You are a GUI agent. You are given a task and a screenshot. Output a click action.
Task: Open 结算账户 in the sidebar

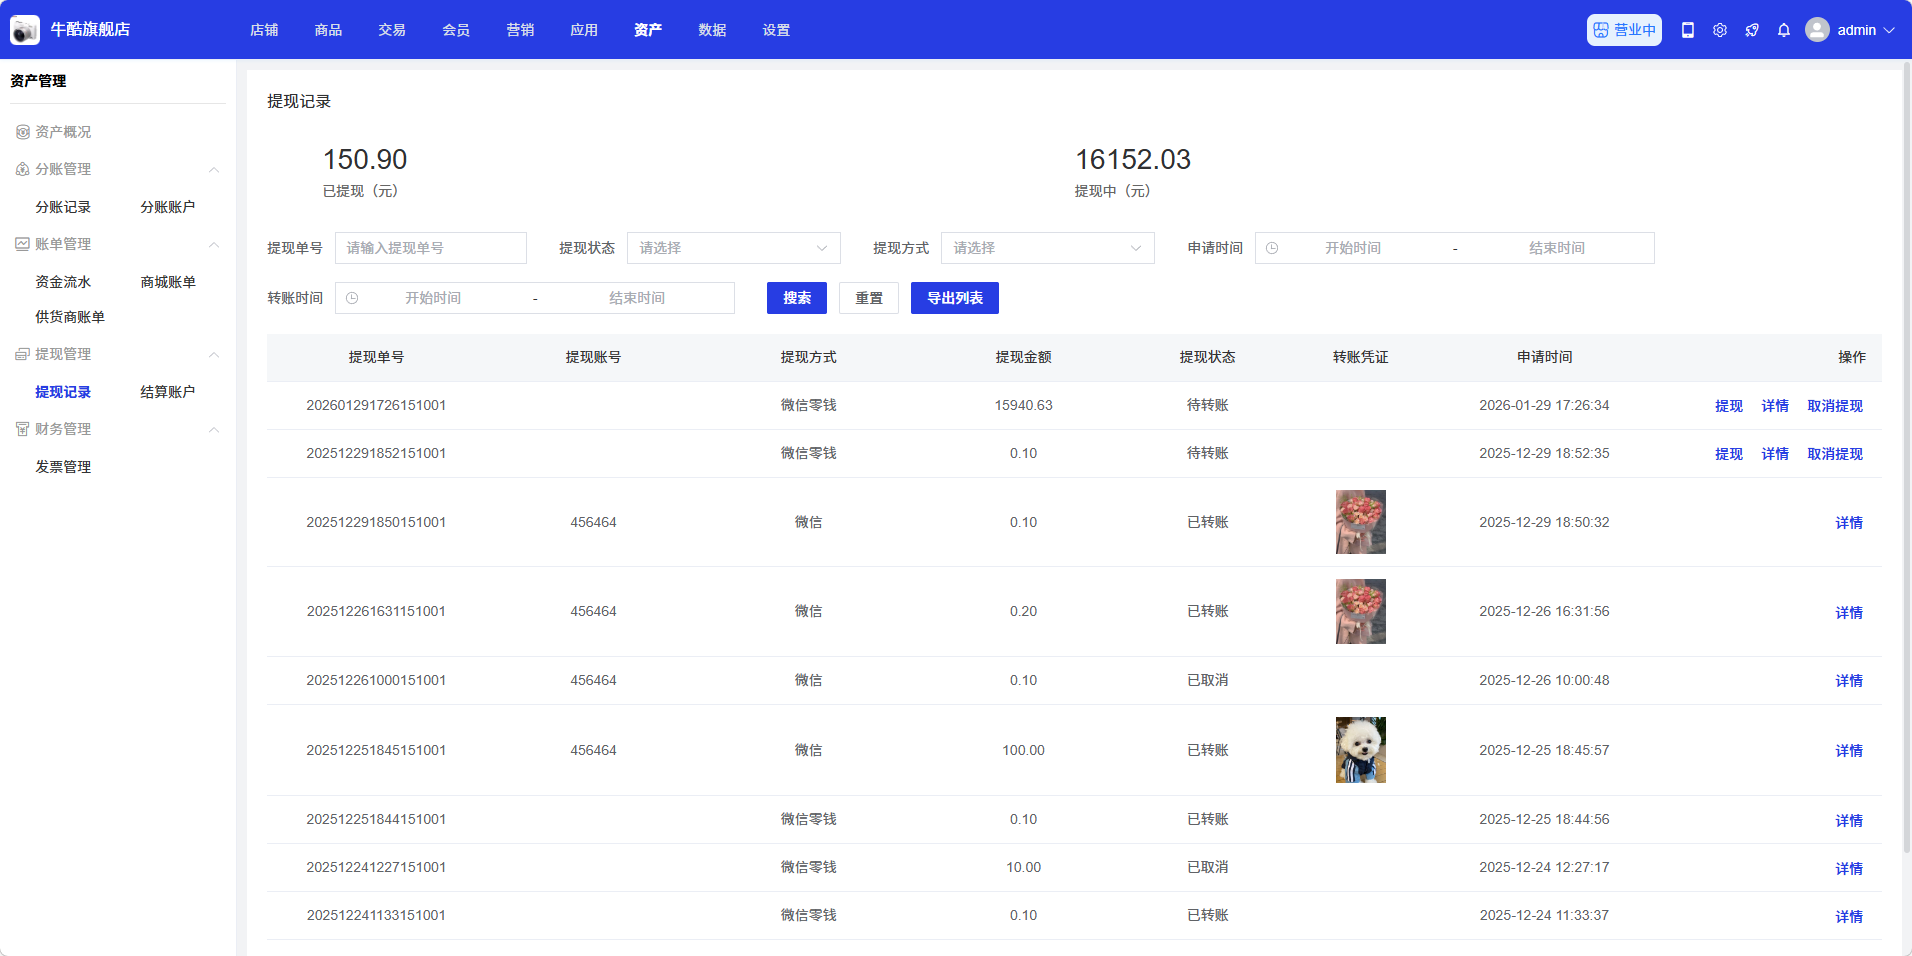tap(167, 392)
